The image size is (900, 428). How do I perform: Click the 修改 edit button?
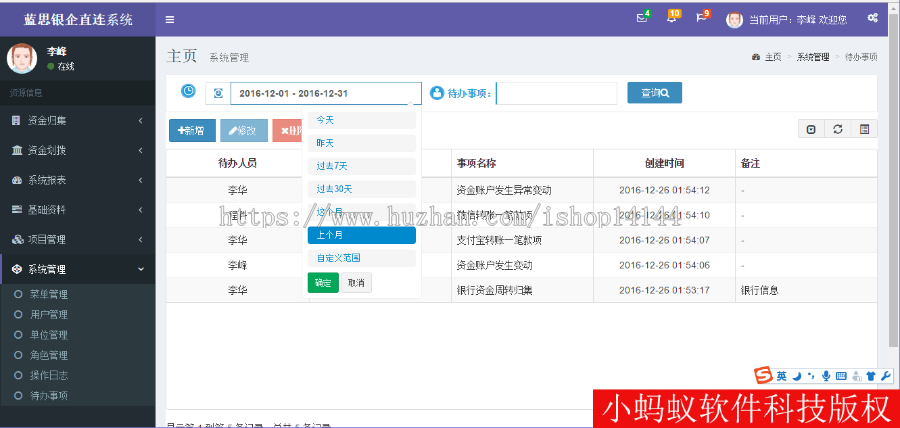coord(244,131)
